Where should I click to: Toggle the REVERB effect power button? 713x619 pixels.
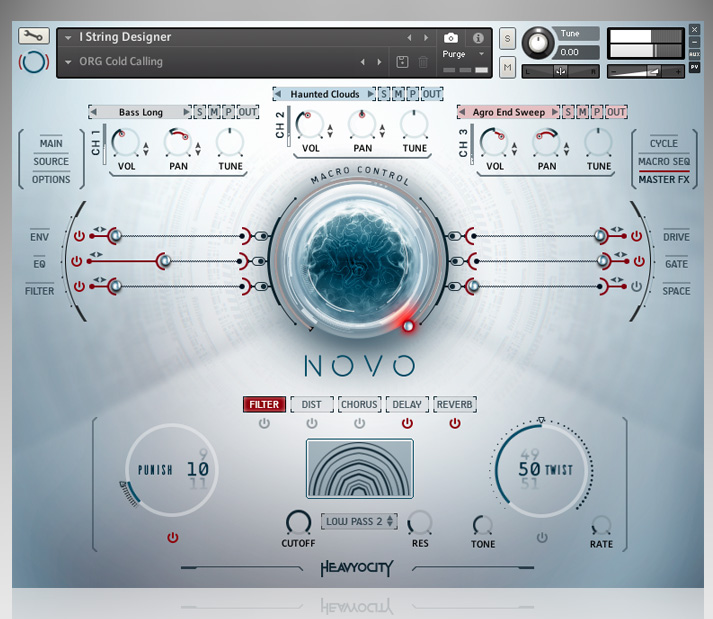pos(455,423)
